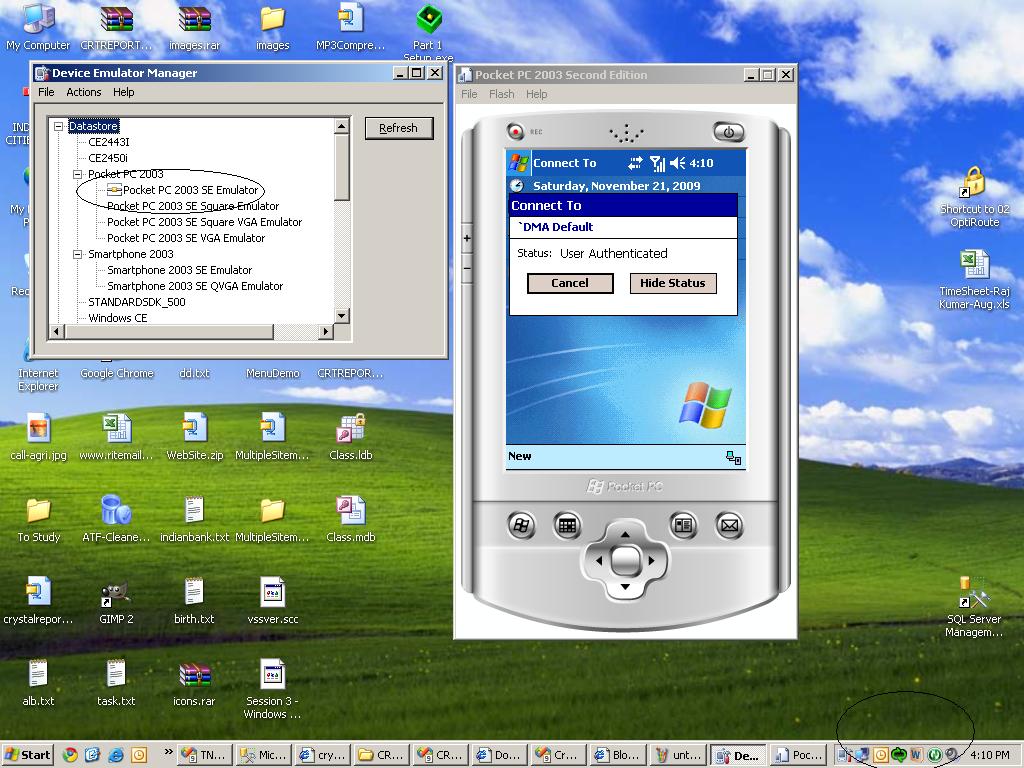Open the Flash menu in the emulator window

click(x=501, y=93)
